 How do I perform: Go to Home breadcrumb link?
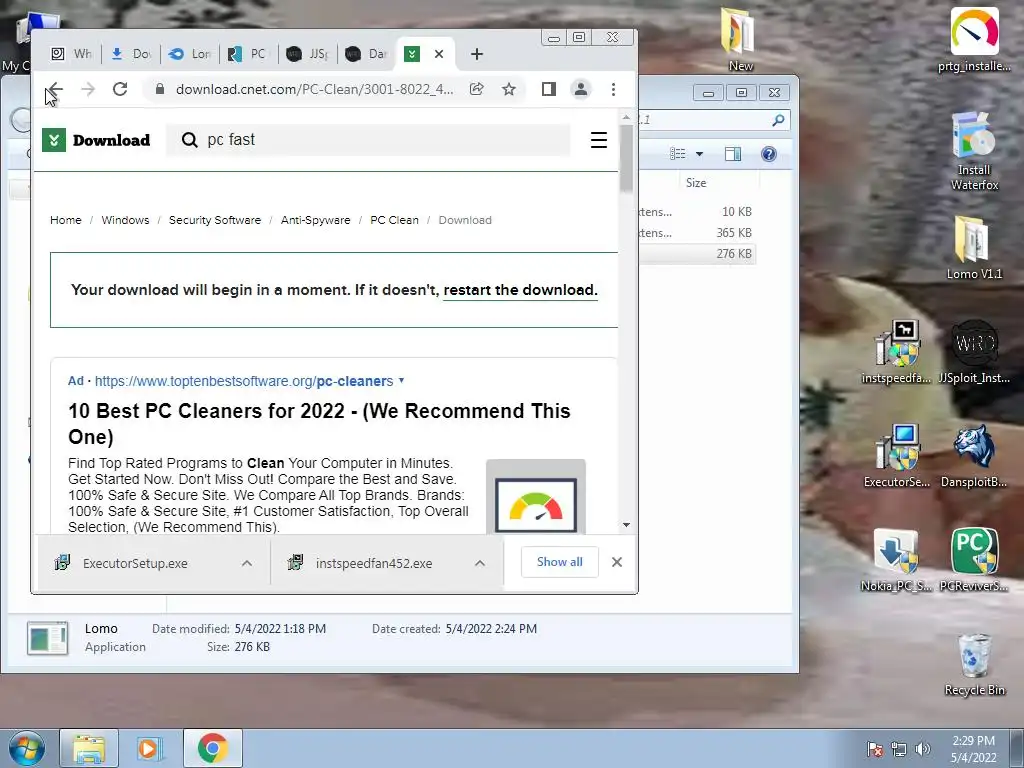point(66,220)
